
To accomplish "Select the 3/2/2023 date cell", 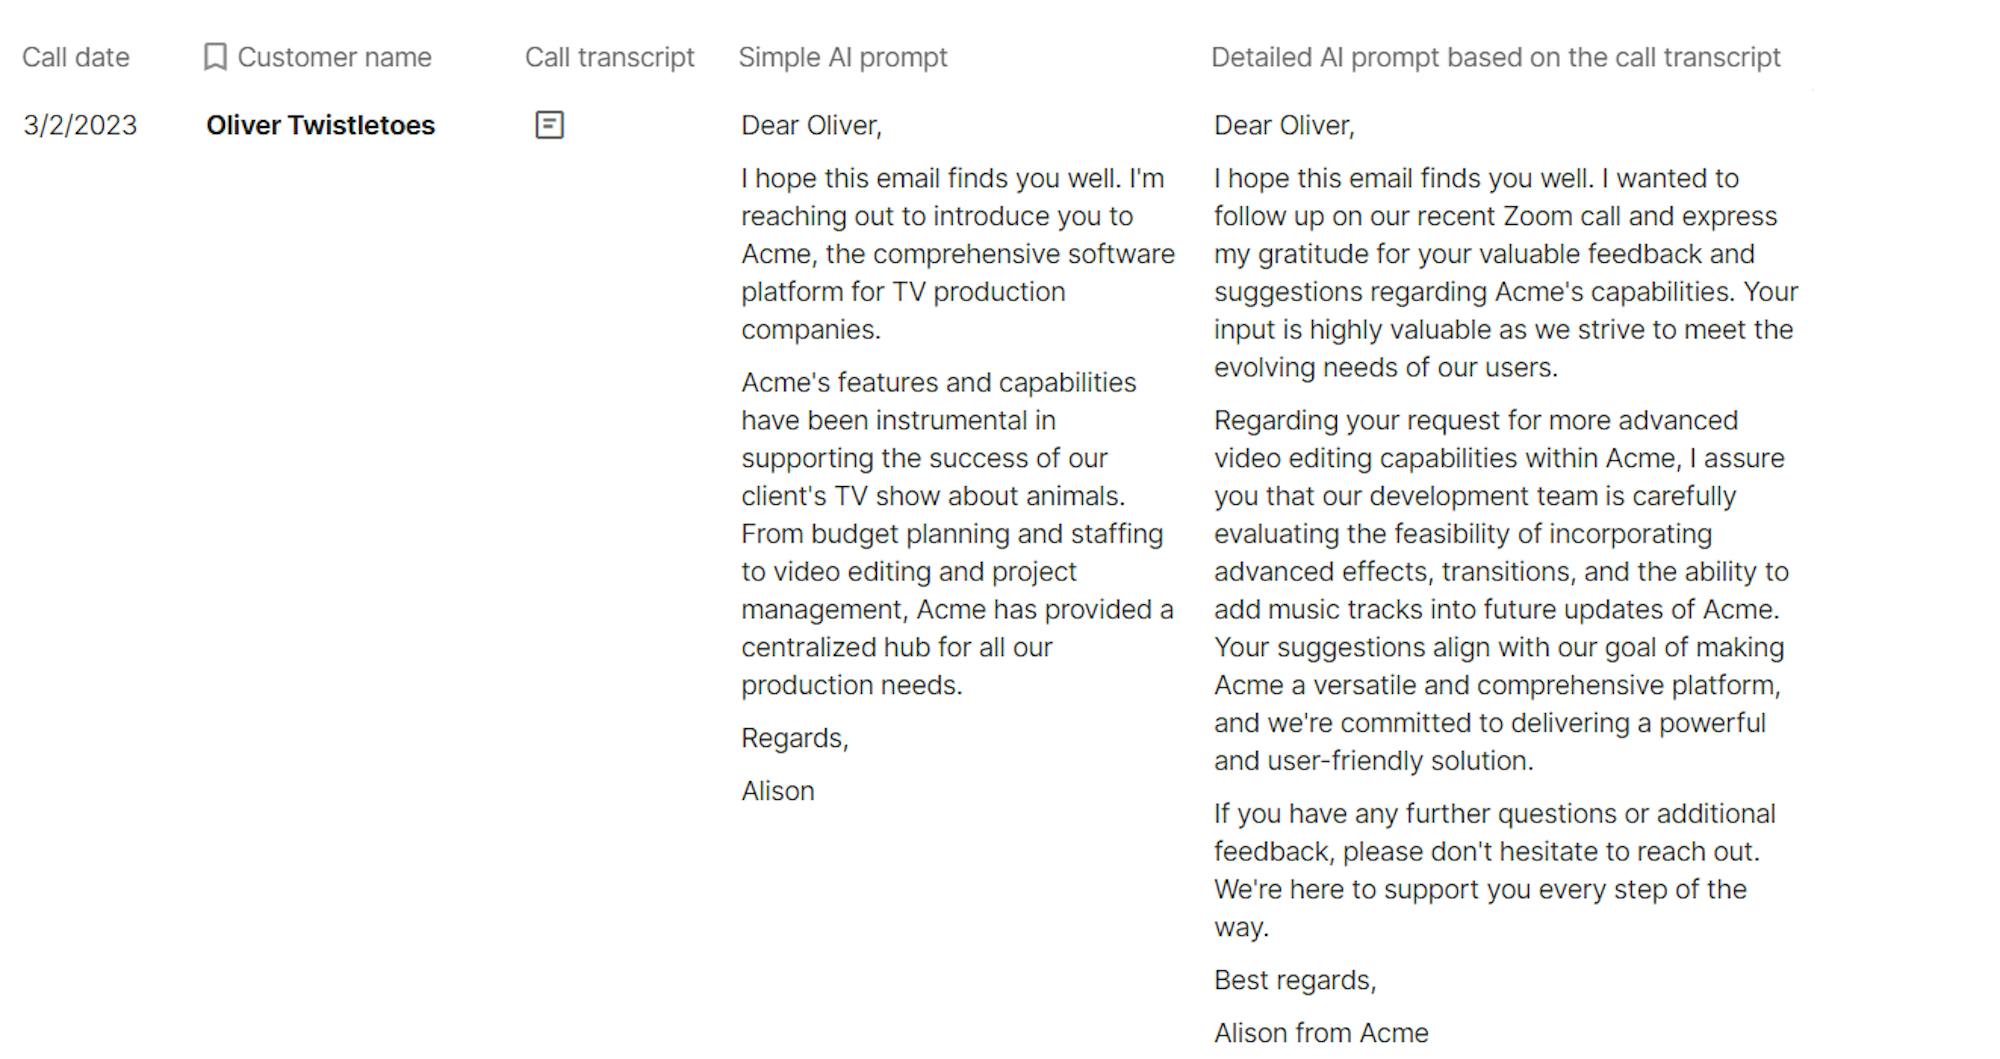I will (x=80, y=125).
